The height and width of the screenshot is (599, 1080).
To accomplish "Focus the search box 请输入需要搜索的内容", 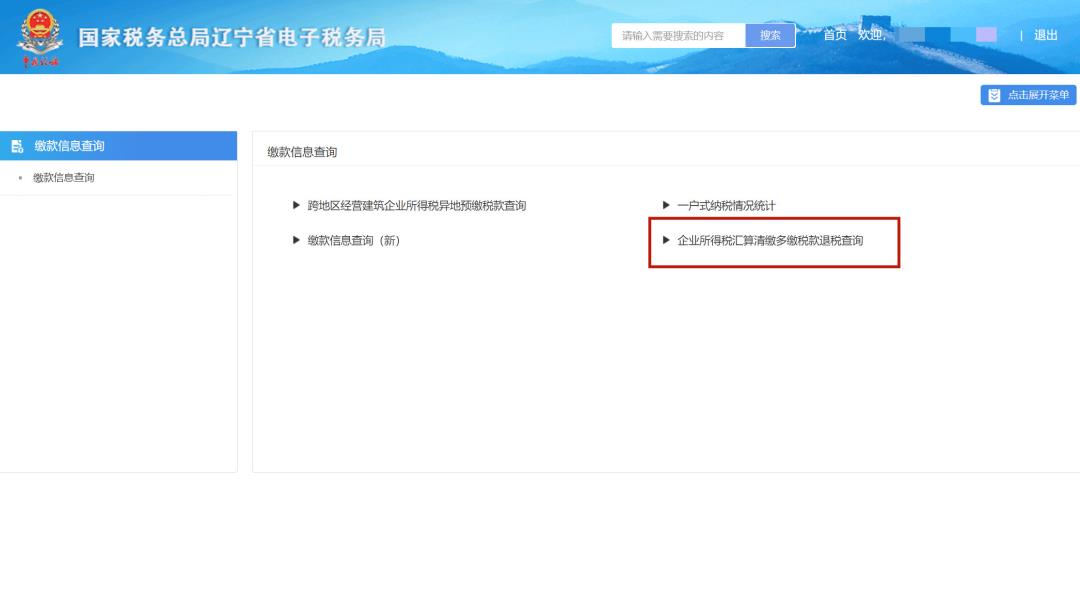I will pos(678,36).
